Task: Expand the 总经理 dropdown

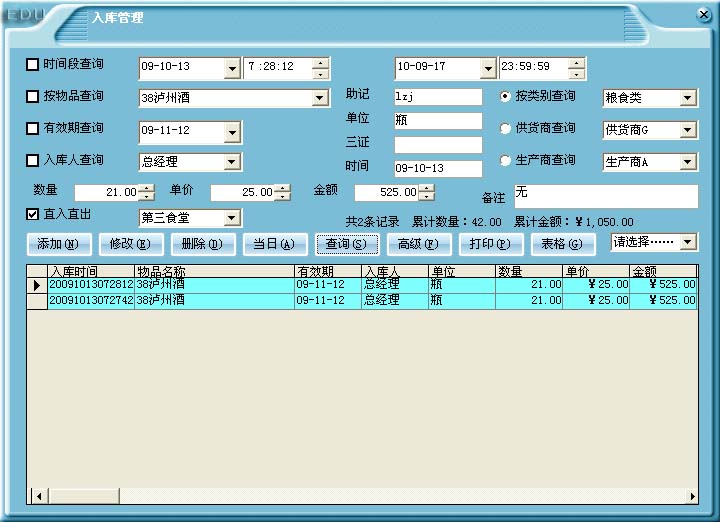Action: click(x=232, y=162)
